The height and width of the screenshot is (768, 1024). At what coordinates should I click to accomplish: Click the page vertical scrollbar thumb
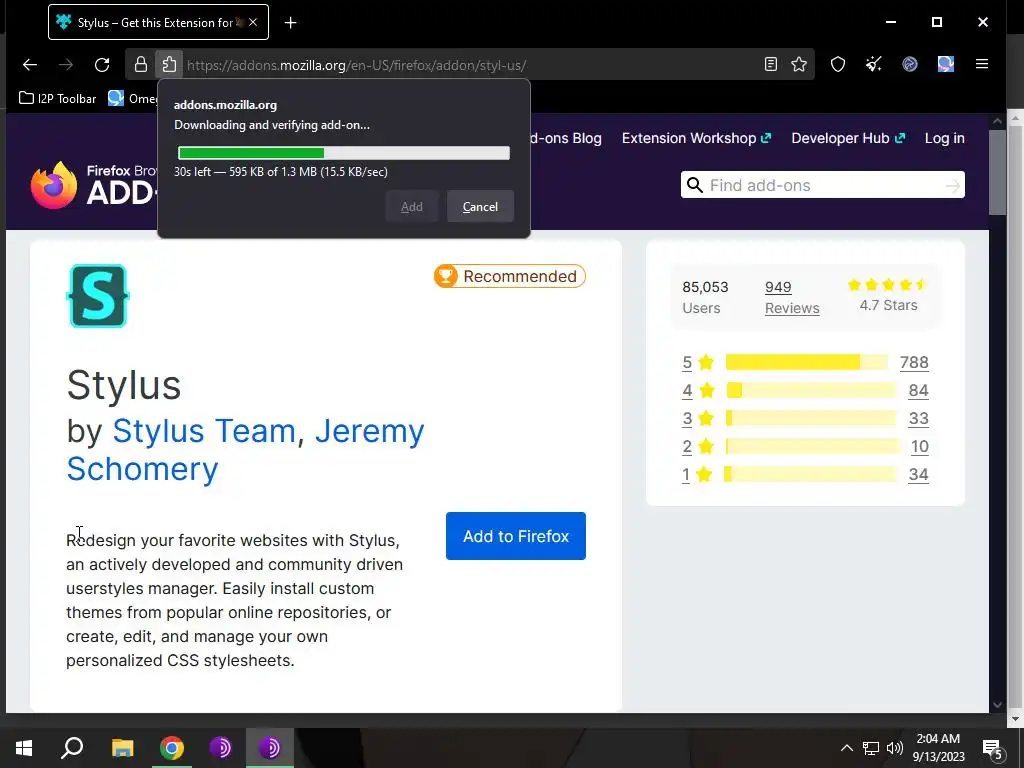click(x=997, y=172)
